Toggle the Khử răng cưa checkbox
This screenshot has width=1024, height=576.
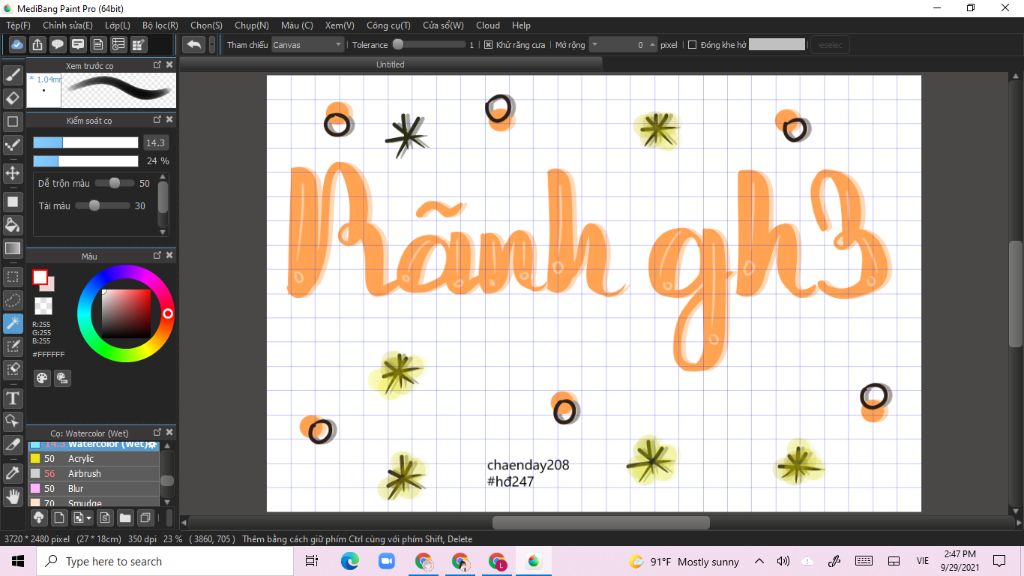point(488,45)
